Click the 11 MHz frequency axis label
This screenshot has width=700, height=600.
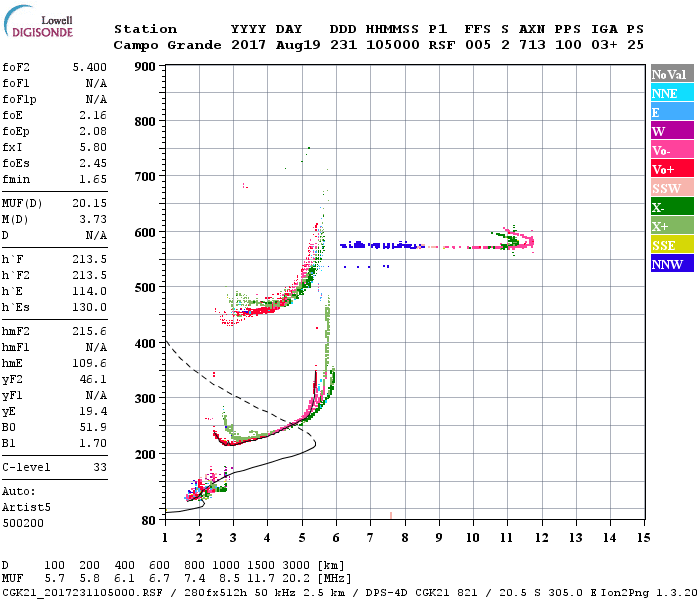click(506, 538)
